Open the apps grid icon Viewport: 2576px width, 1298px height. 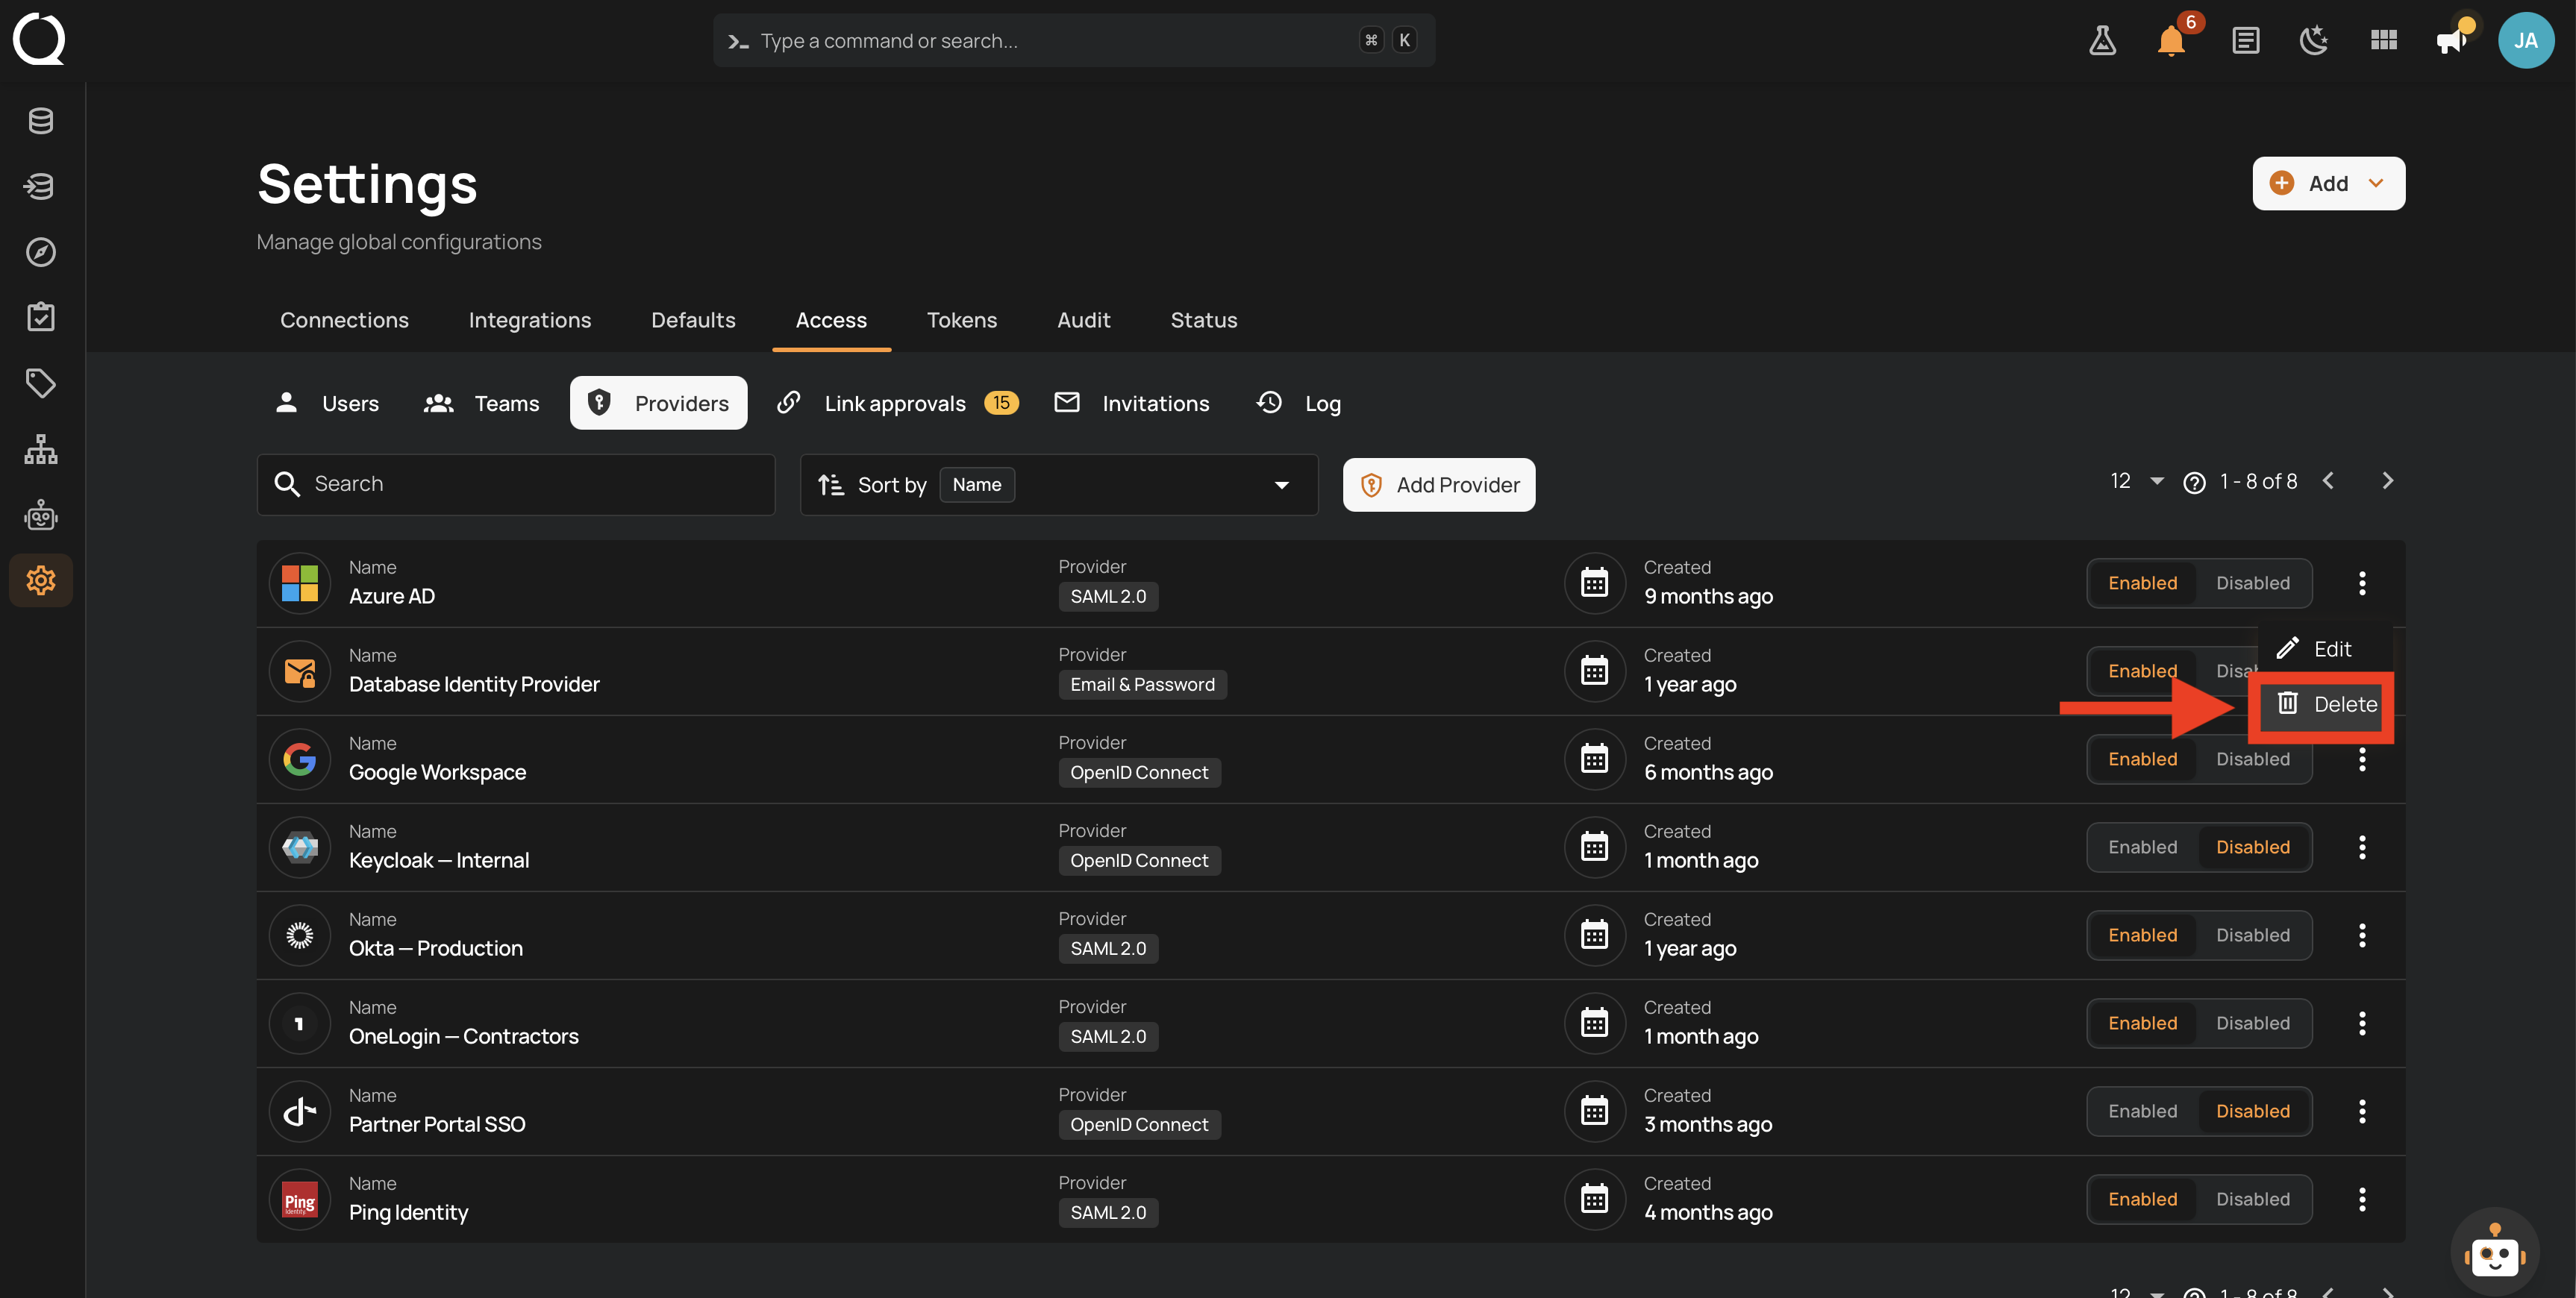[x=2384, y=41]
